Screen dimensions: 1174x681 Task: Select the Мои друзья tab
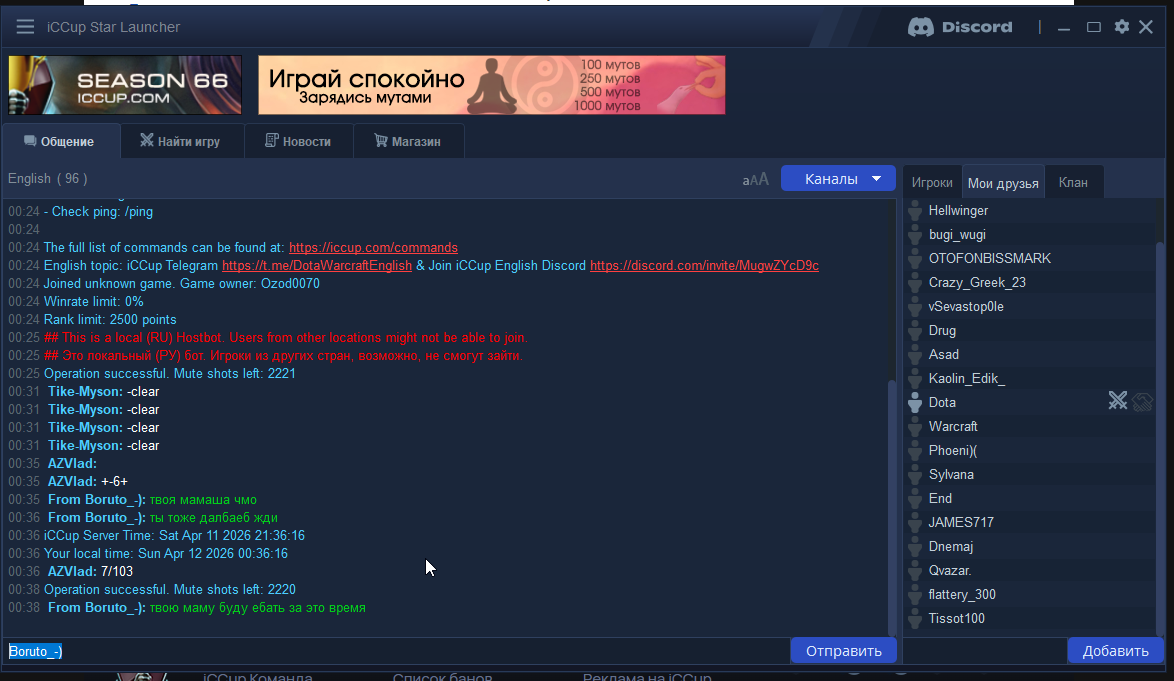pos(1003,183)
